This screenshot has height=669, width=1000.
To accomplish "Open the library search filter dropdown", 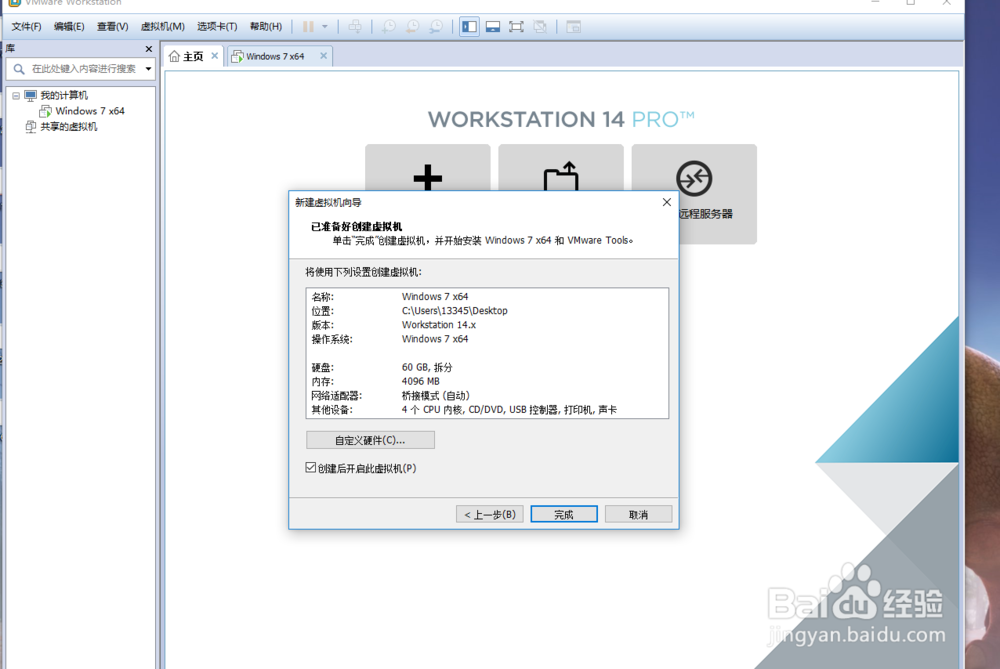I will click(149, 69).
